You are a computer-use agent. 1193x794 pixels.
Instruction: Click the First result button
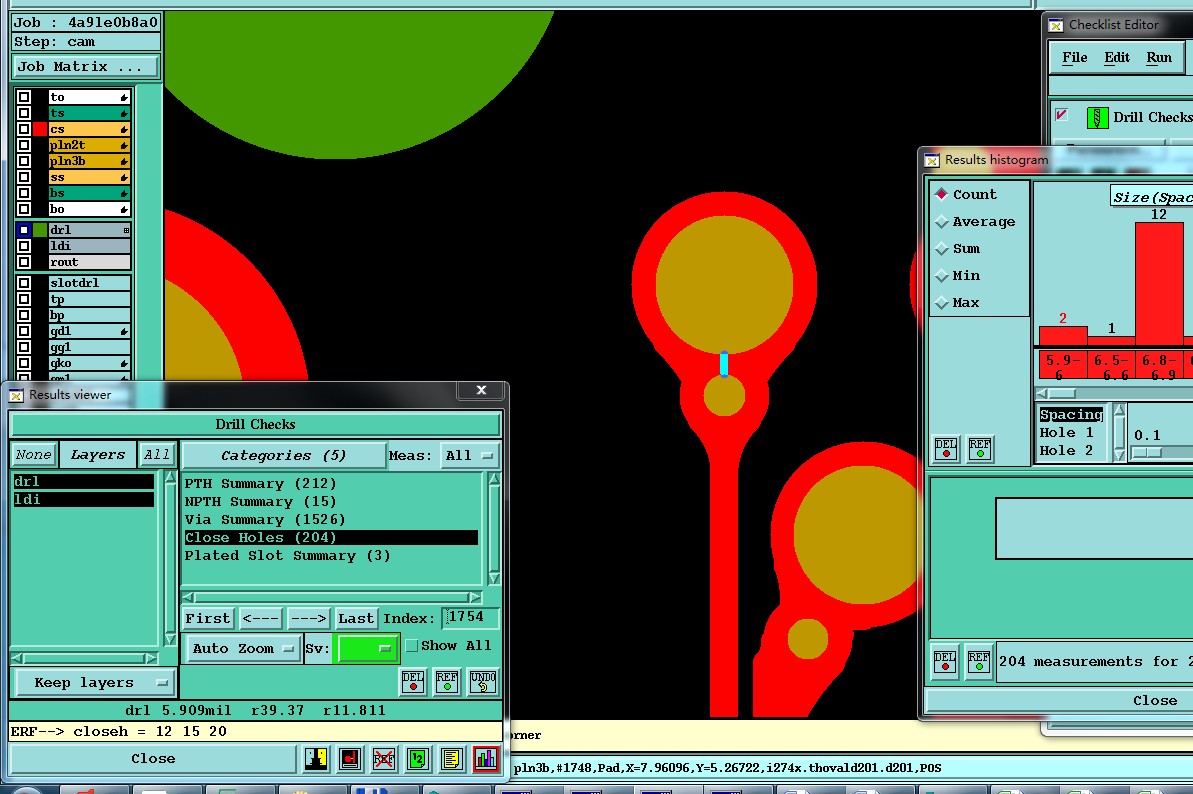[208, 618]
